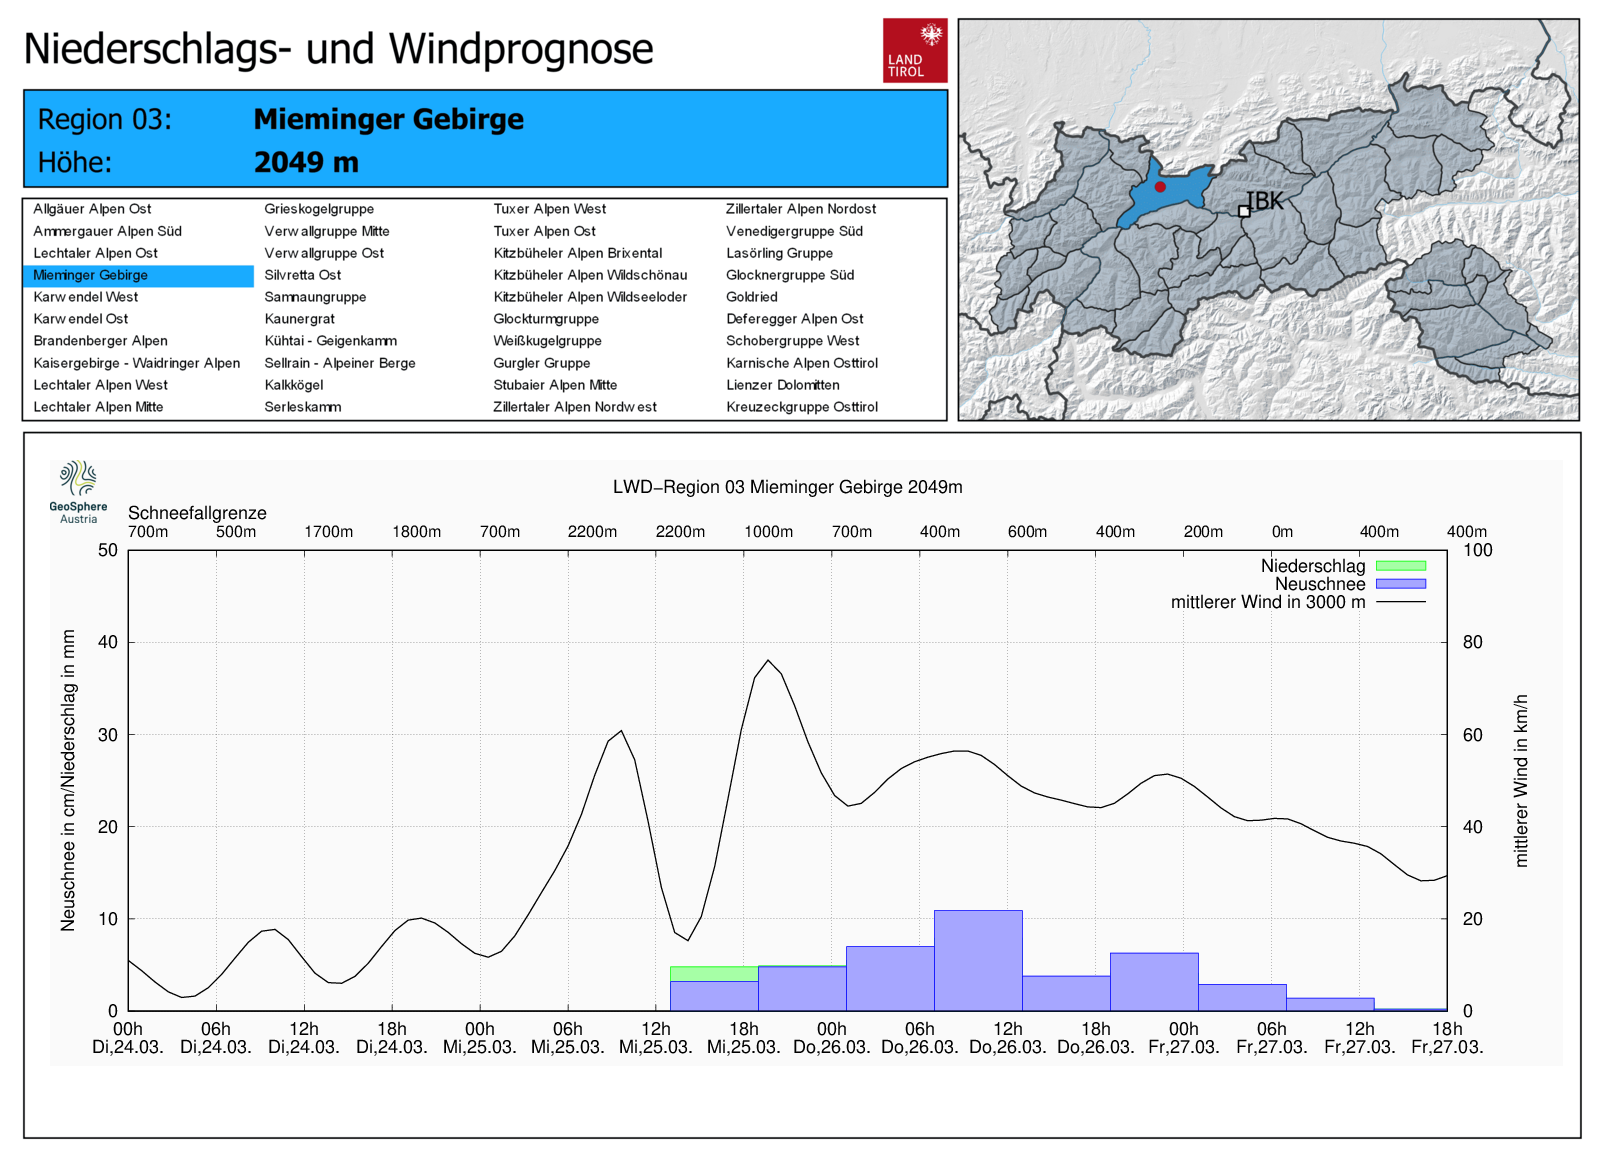The image size is (1600, 1153).
Task: Click the chart title LWD-Region 03 Mieminger Gebirge 2049m
Action: (x=788, y=487)
